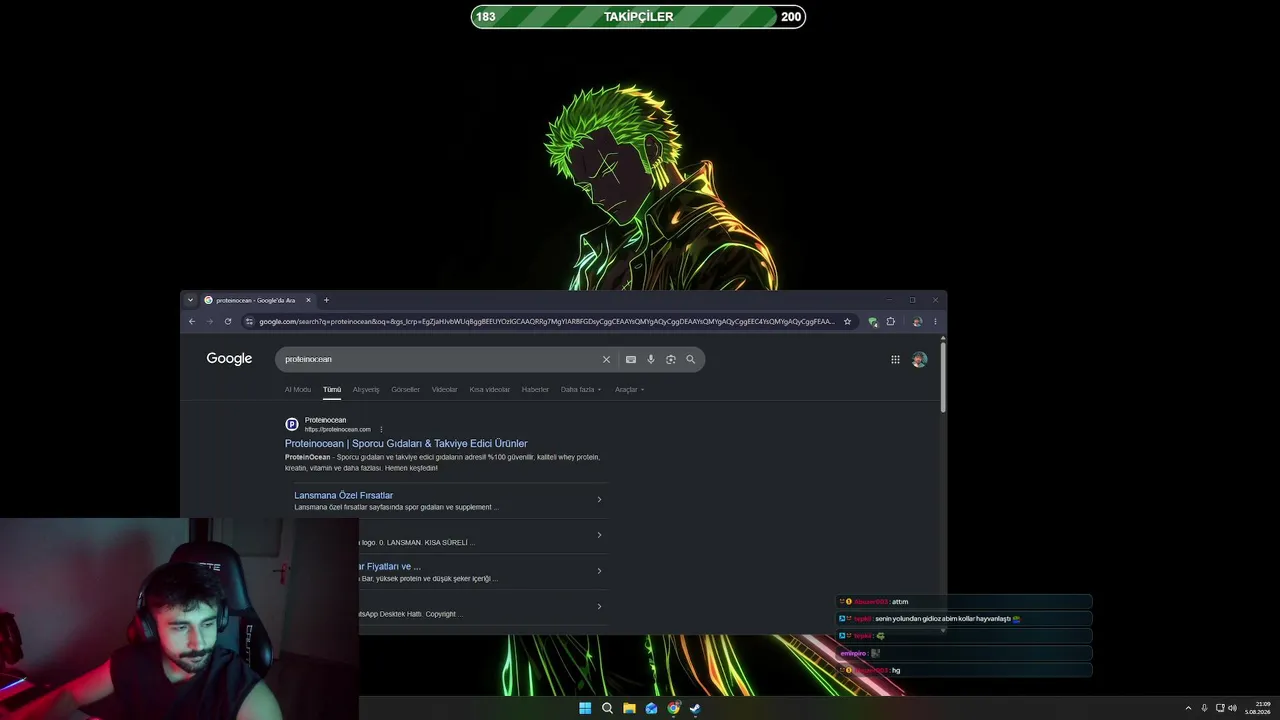The width and height of the screenshot is (1280, 720).
Task: Open the volume control in system tray
Action: (1232, 708)
